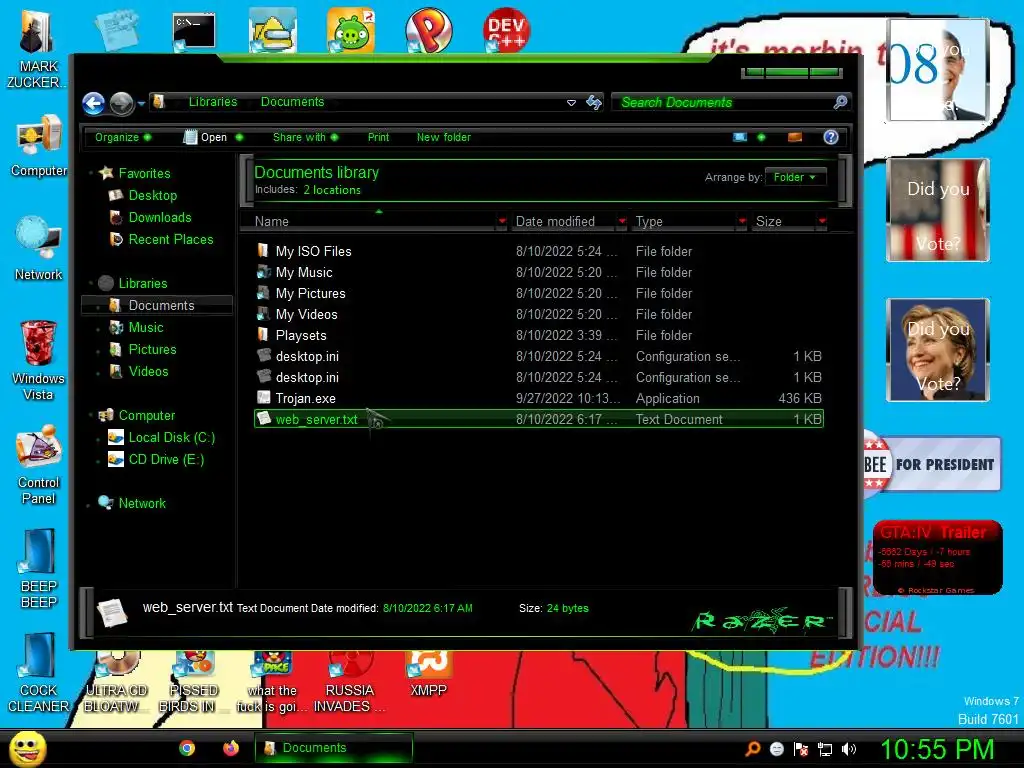Image resolution: width=1024 pixels, height=768 pixels.
Task: Click the GTA:IV Trailer countdown gadget
Action: click(937, 557)
